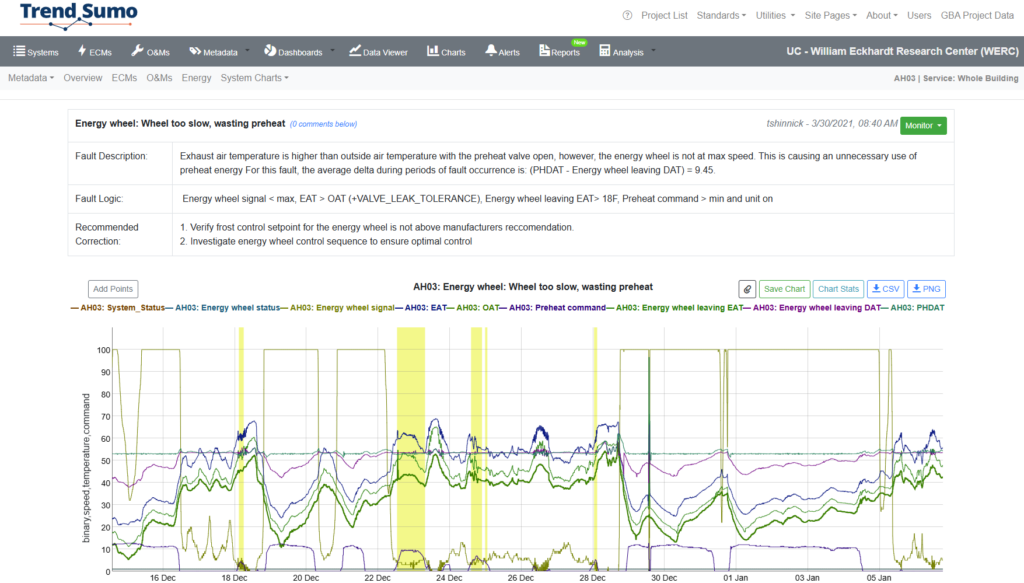Open the Users page
Screen dimensions: 1024x583
click(x=919, y=15)
